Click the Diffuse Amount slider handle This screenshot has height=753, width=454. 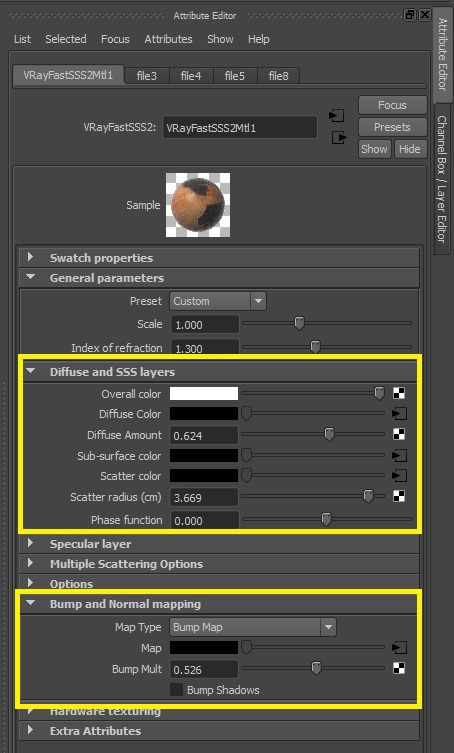pos(329,434)
